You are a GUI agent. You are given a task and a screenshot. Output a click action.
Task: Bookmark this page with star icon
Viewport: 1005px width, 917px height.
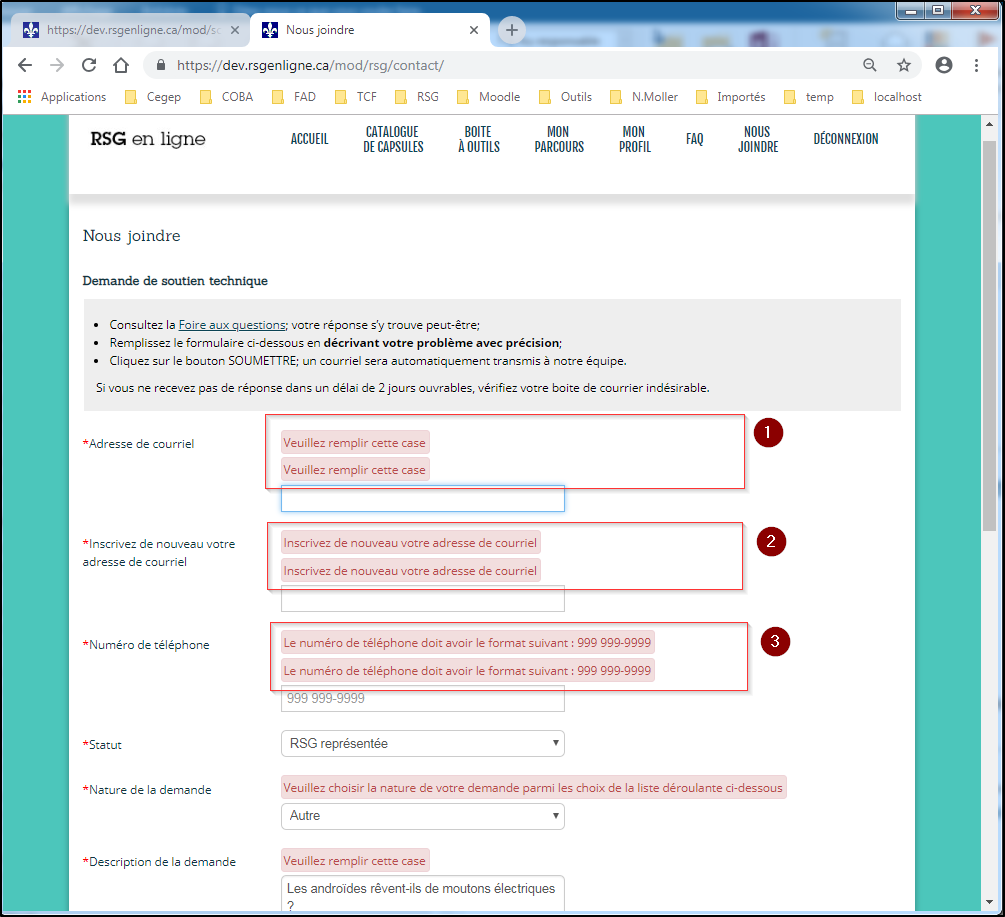point(904,65)
